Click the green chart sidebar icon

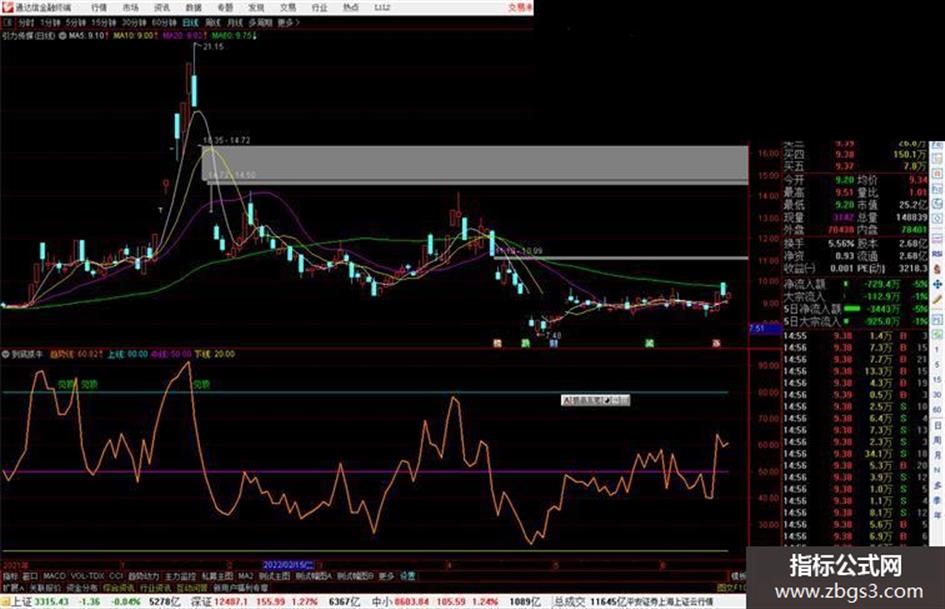(x=937, y=334)
